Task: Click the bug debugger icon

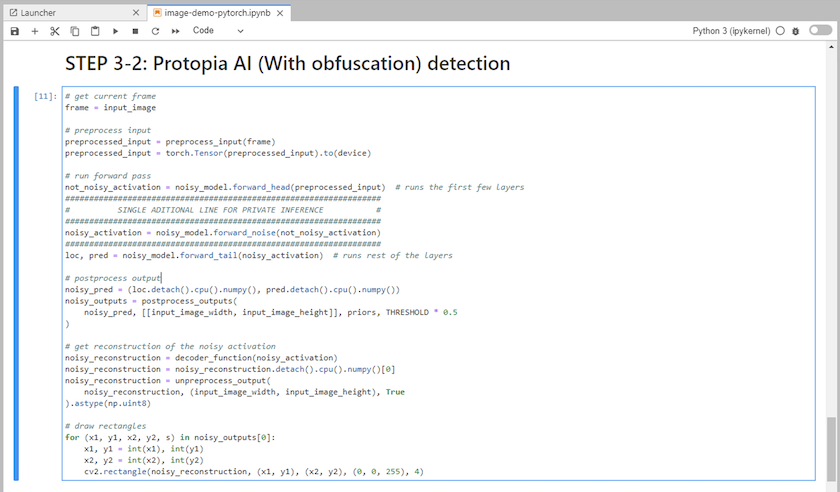Action: point(795,31)
